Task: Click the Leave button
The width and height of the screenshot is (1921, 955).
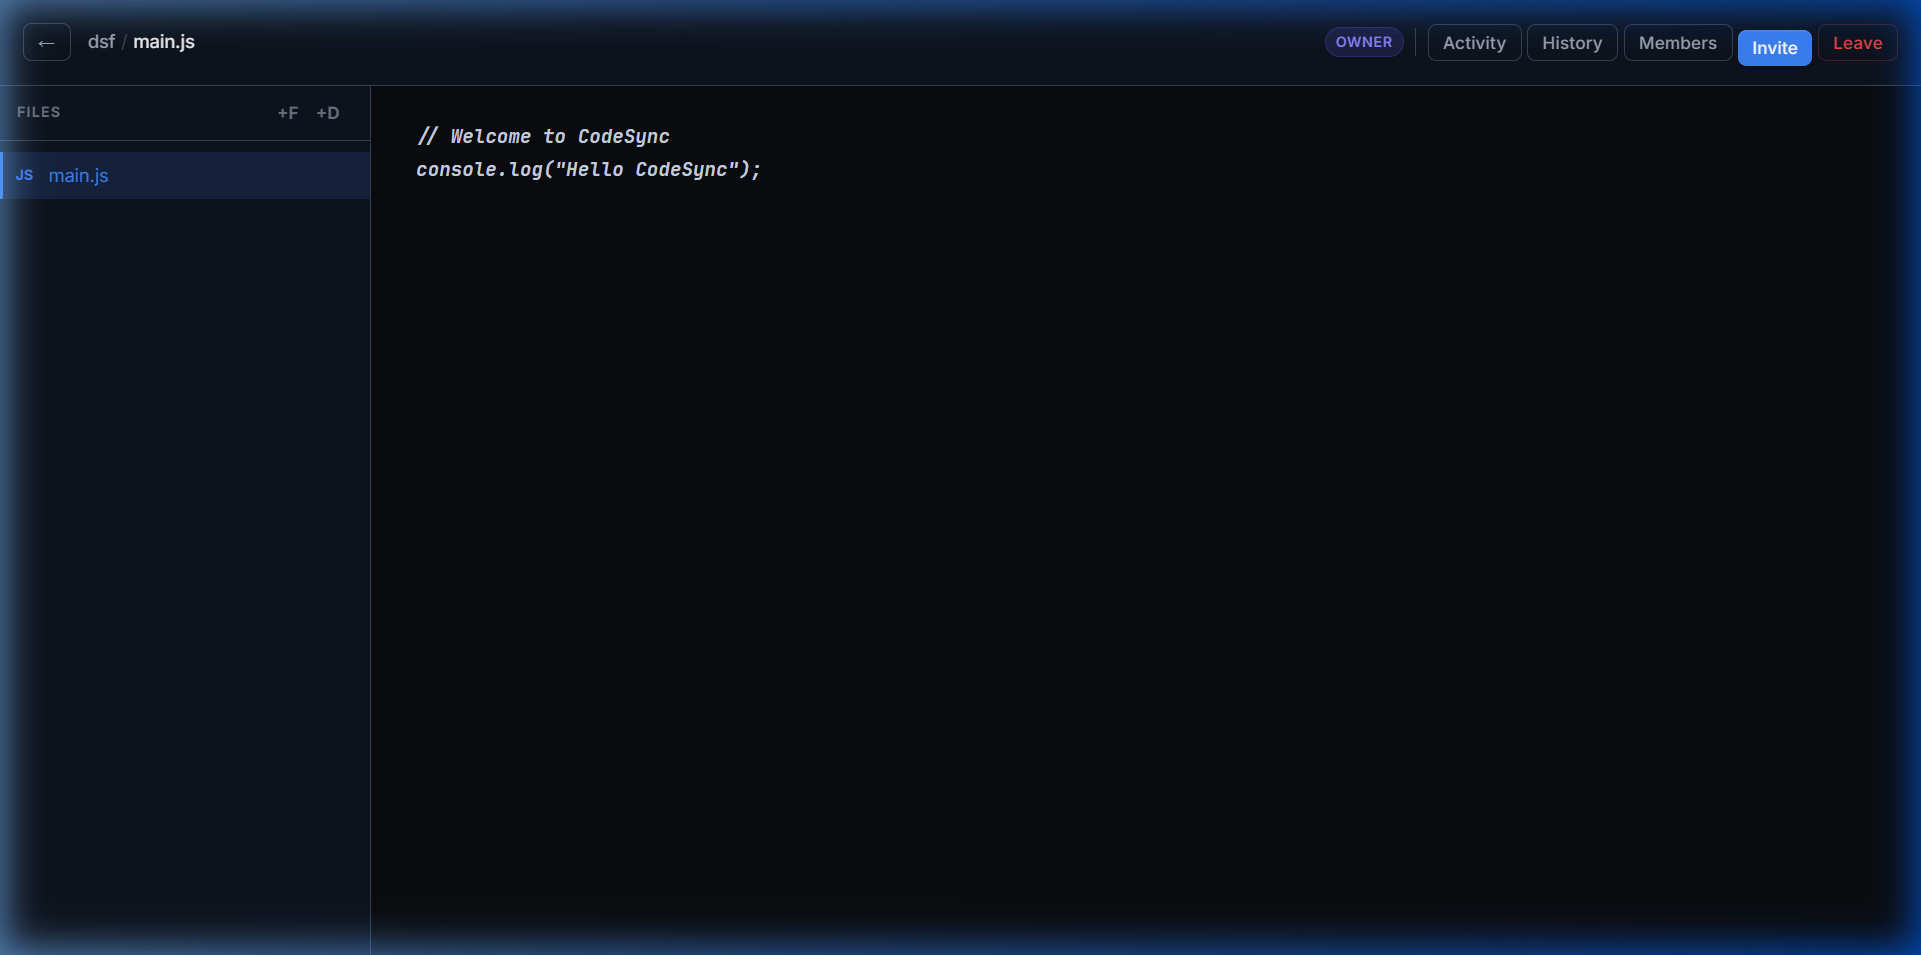Action: [x=1856, y=43]
